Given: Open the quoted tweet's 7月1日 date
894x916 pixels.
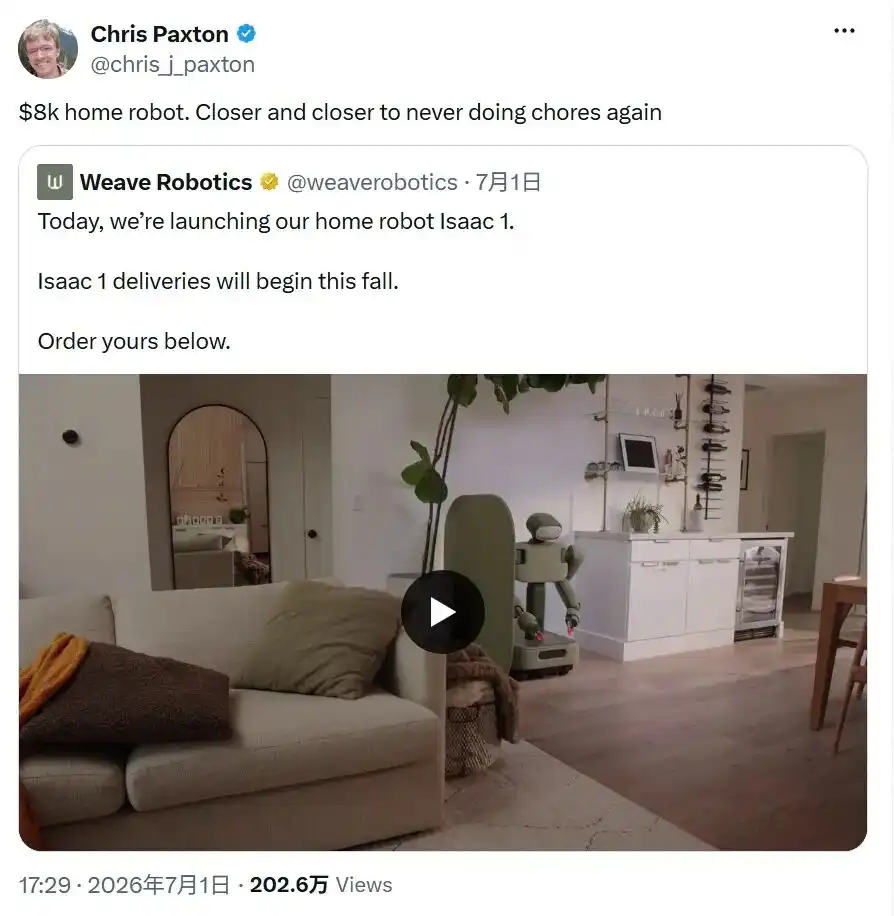Looking at the screenshot, I should coord(507,182).
